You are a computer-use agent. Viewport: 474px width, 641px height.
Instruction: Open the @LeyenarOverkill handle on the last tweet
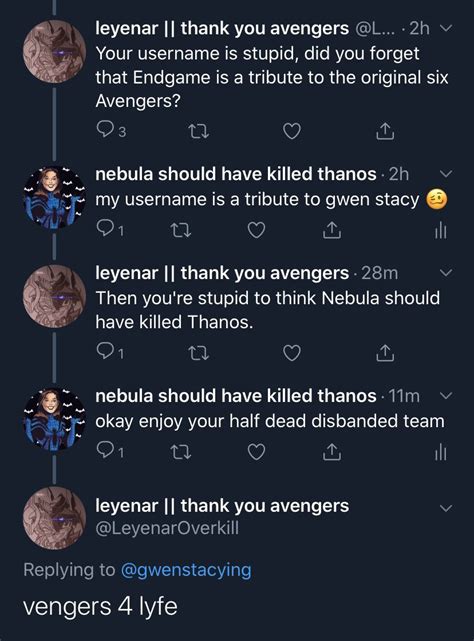click(167, 528)
